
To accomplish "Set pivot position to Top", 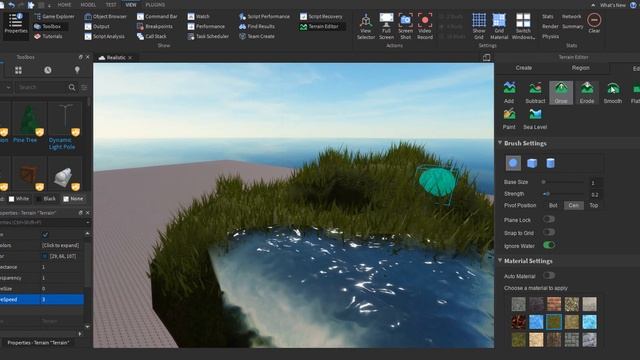I will click(x=593, y=205).
